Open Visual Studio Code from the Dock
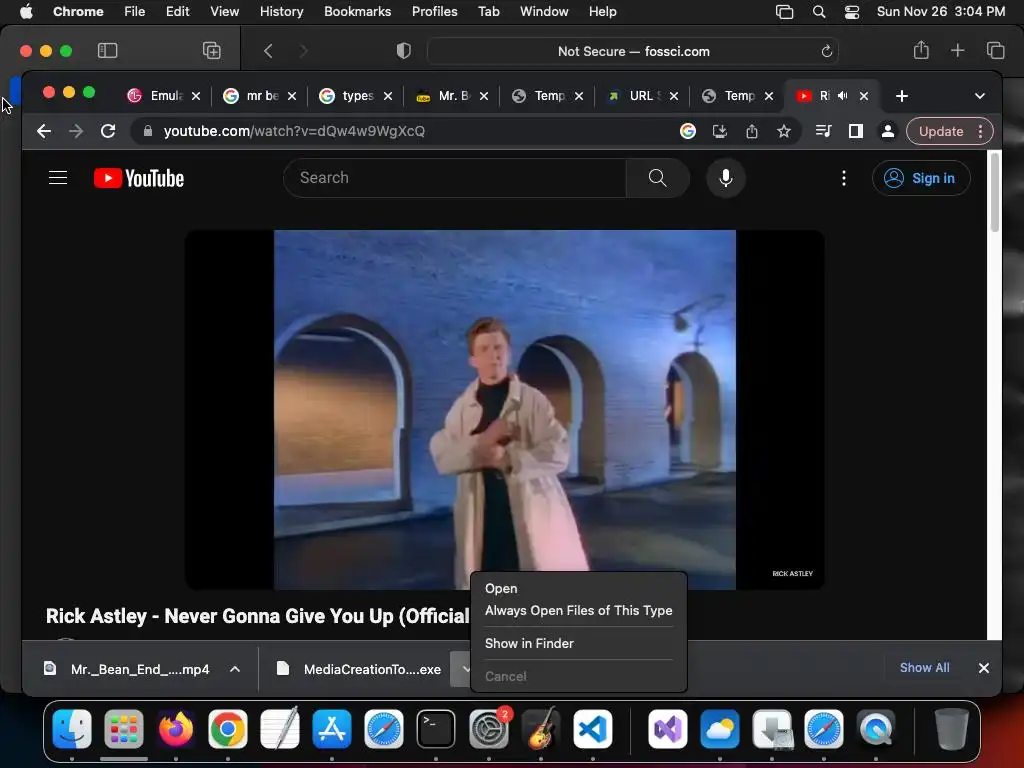This screenshot has width=1024, height=768. click(x=592, y=729)
